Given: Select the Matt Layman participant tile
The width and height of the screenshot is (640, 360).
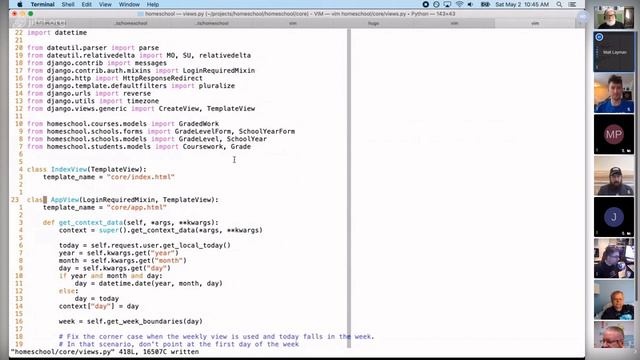Looking at the screenshot, I should [x=614, y=52].
